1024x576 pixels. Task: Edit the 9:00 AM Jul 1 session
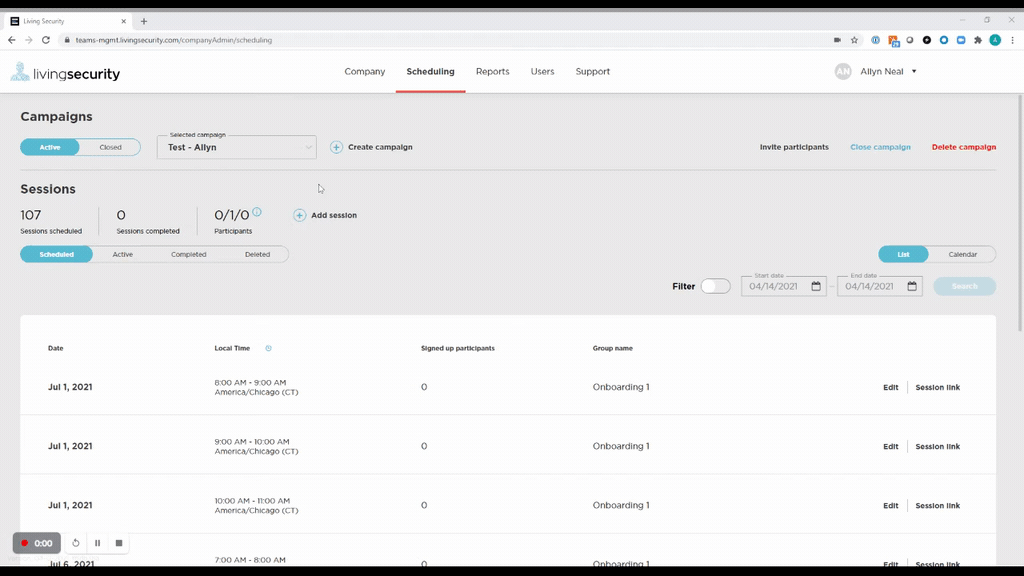[x=891, y=447]
